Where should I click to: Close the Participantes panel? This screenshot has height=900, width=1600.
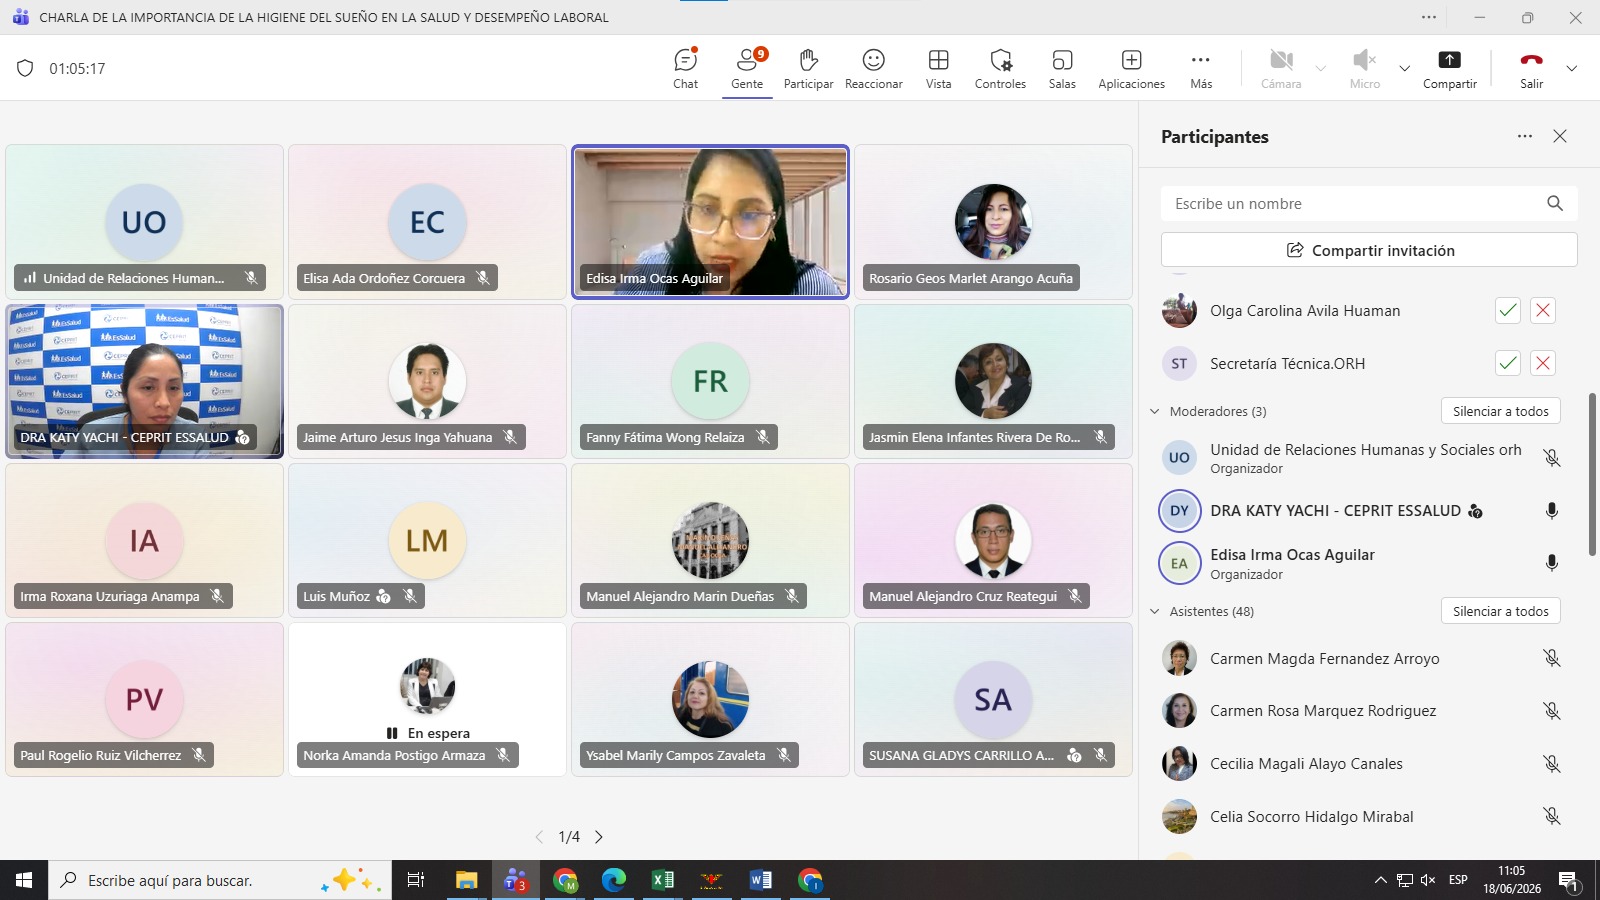[1560, 136]
